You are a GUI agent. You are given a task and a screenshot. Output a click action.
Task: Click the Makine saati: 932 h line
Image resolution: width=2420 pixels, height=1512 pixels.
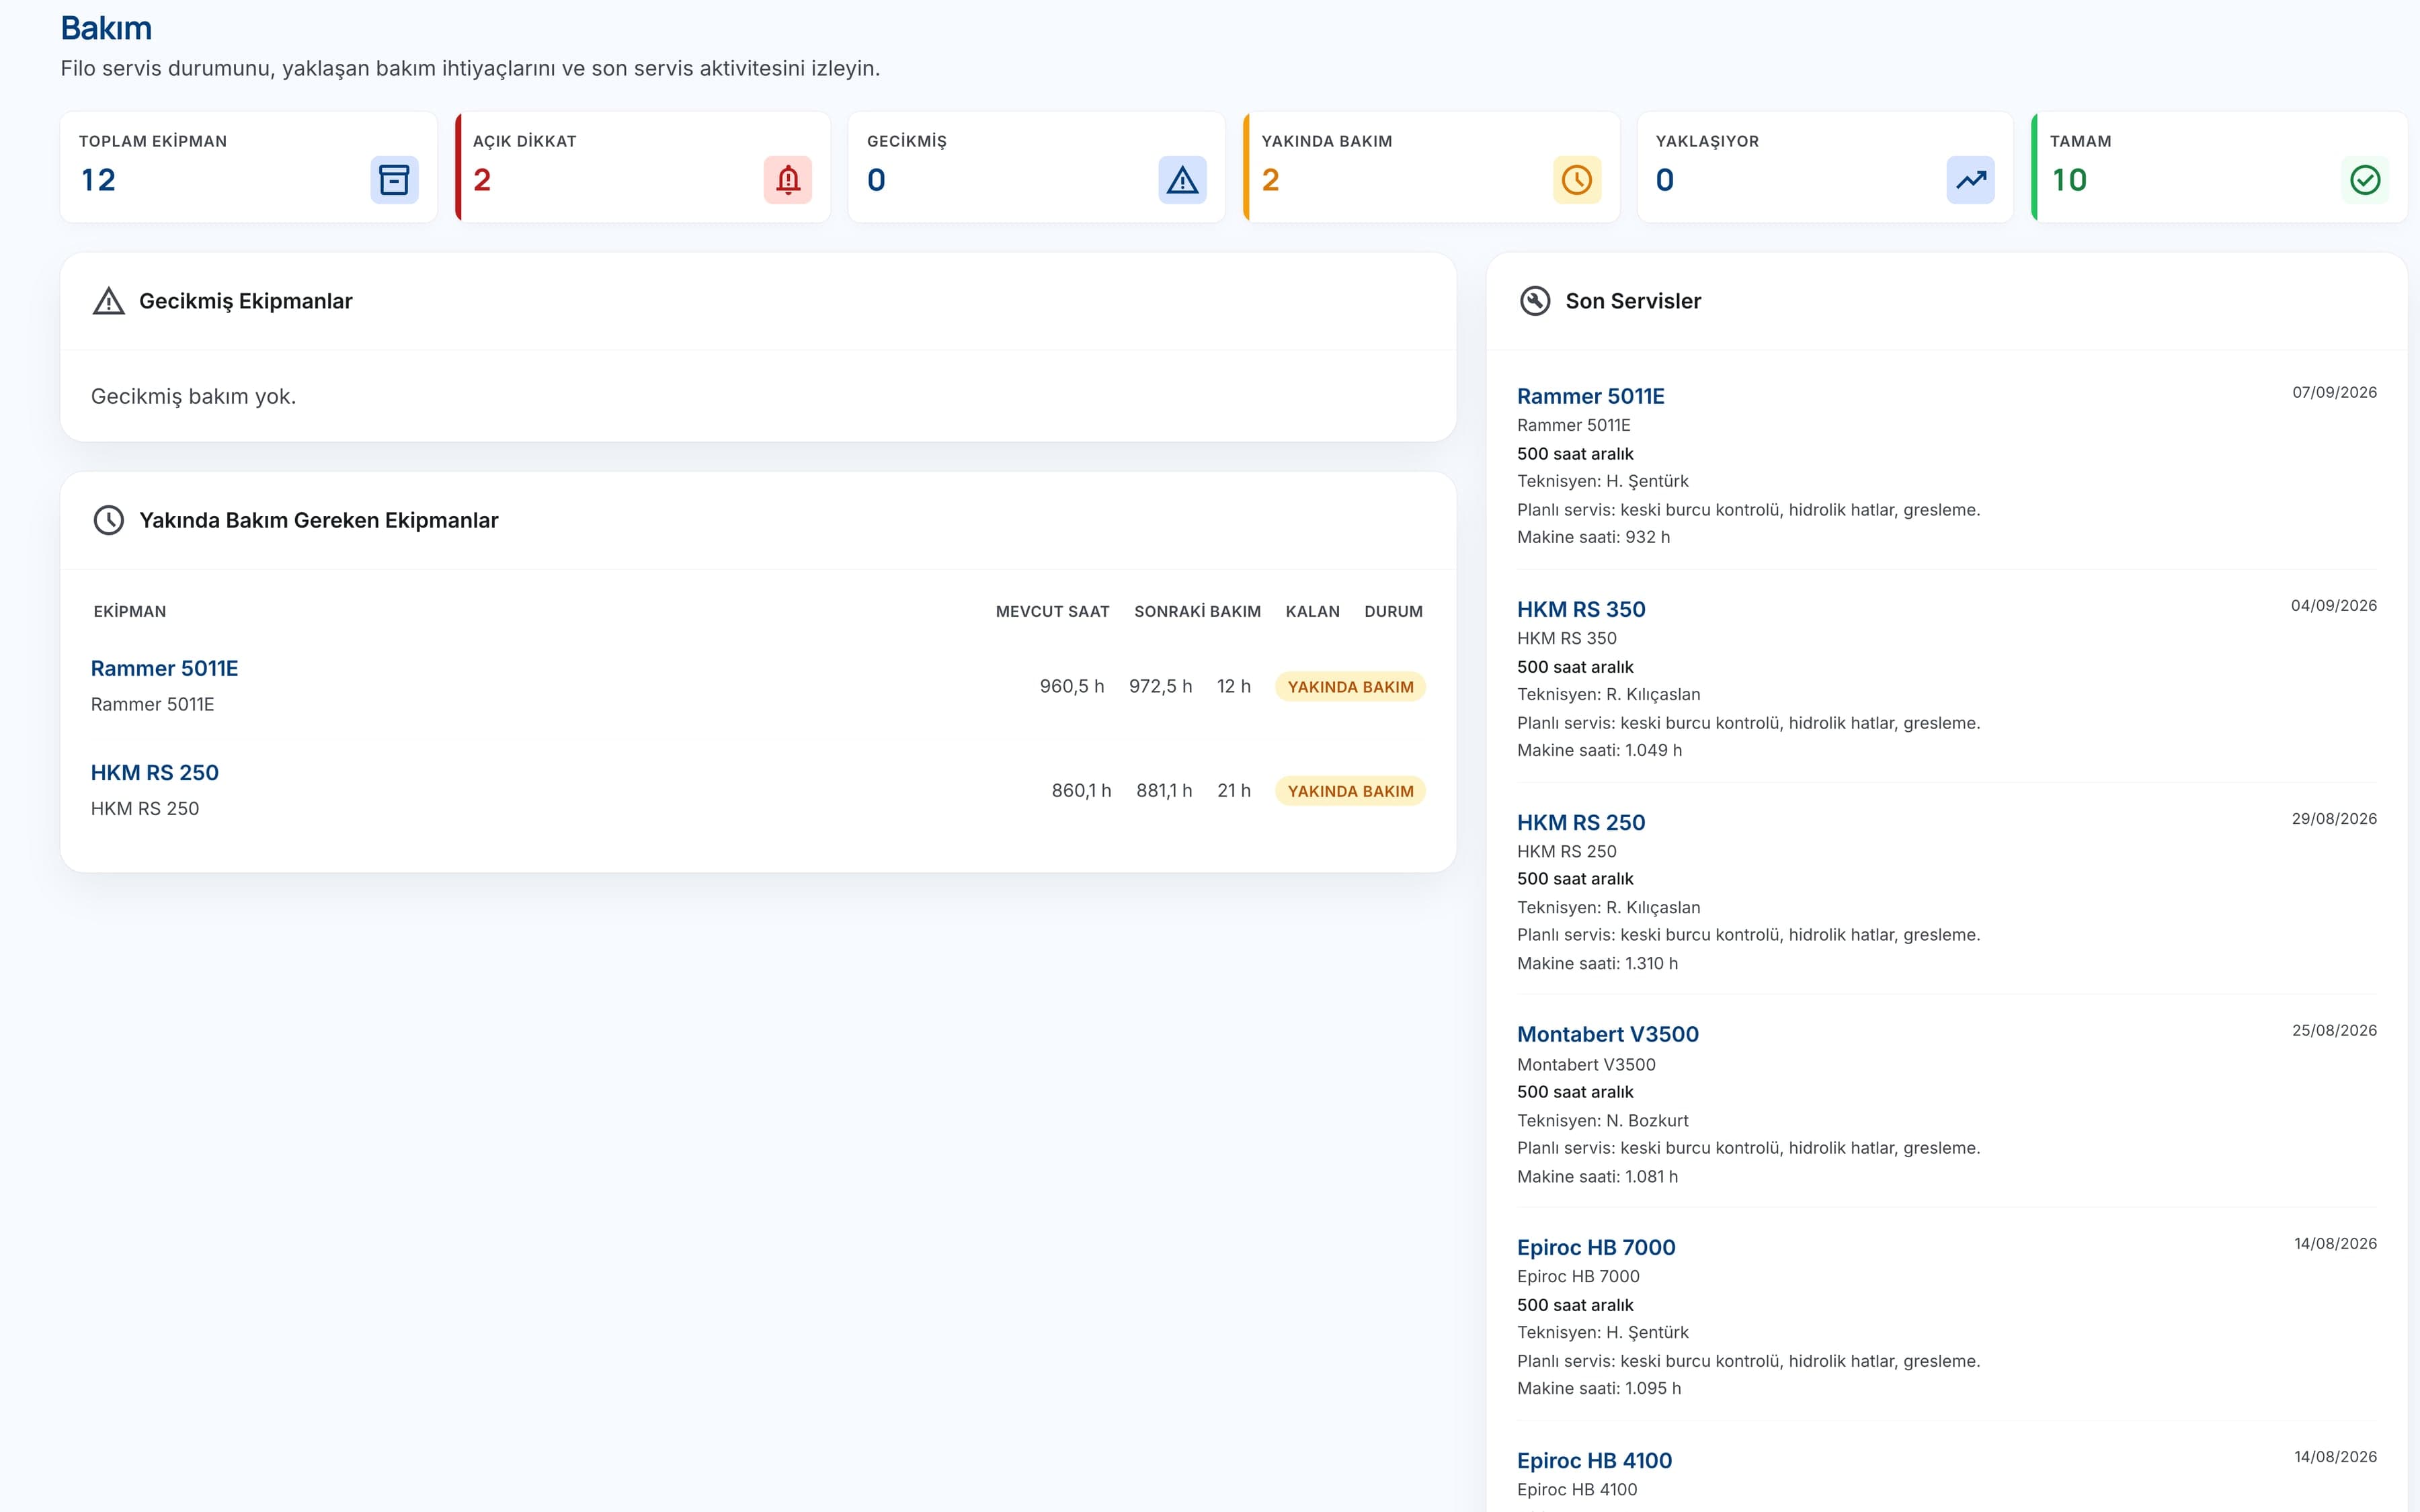pyautogui.click(x=1593, y=537)
